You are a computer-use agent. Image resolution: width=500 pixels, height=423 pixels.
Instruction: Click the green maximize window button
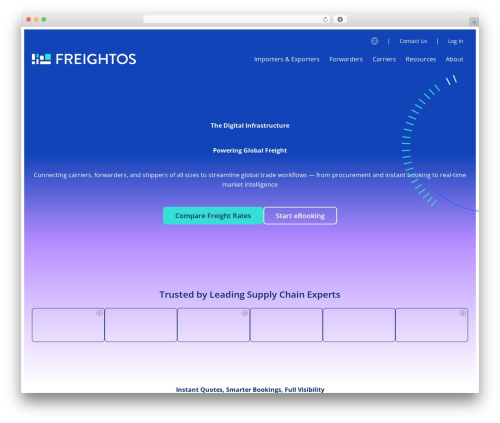(44, 19)
